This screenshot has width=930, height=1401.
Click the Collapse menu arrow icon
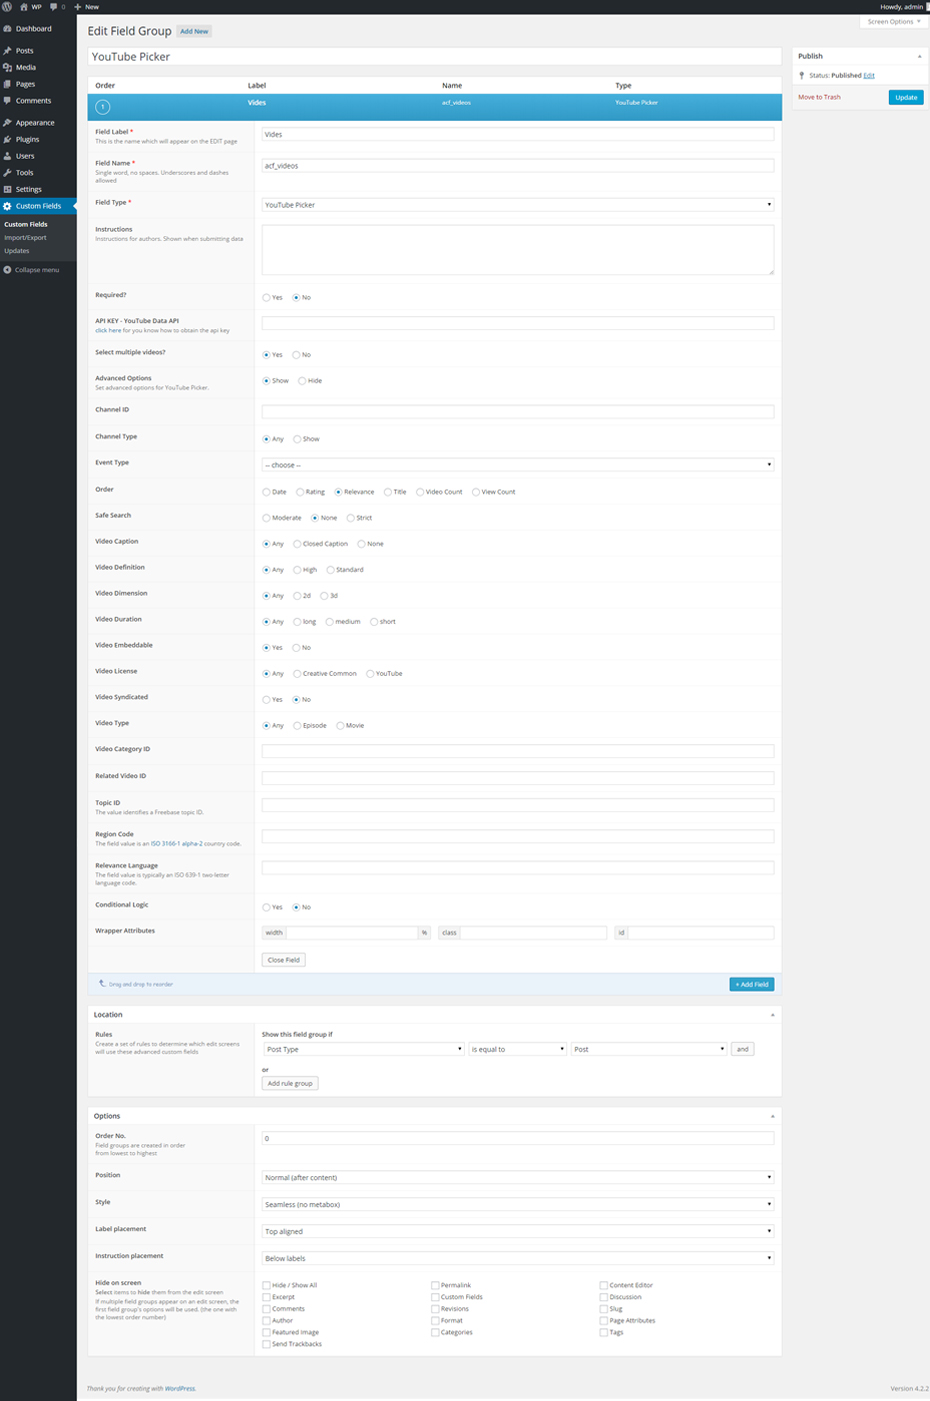(7, 270)
